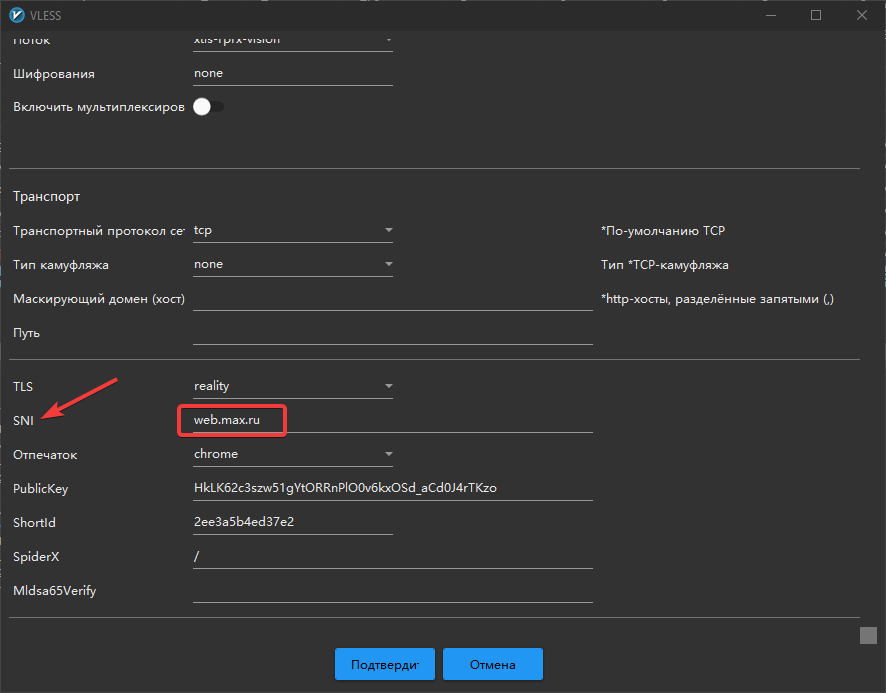Screen dimensions: 886x693
Task: Click the encryption field with none
Action: point(293,74)
